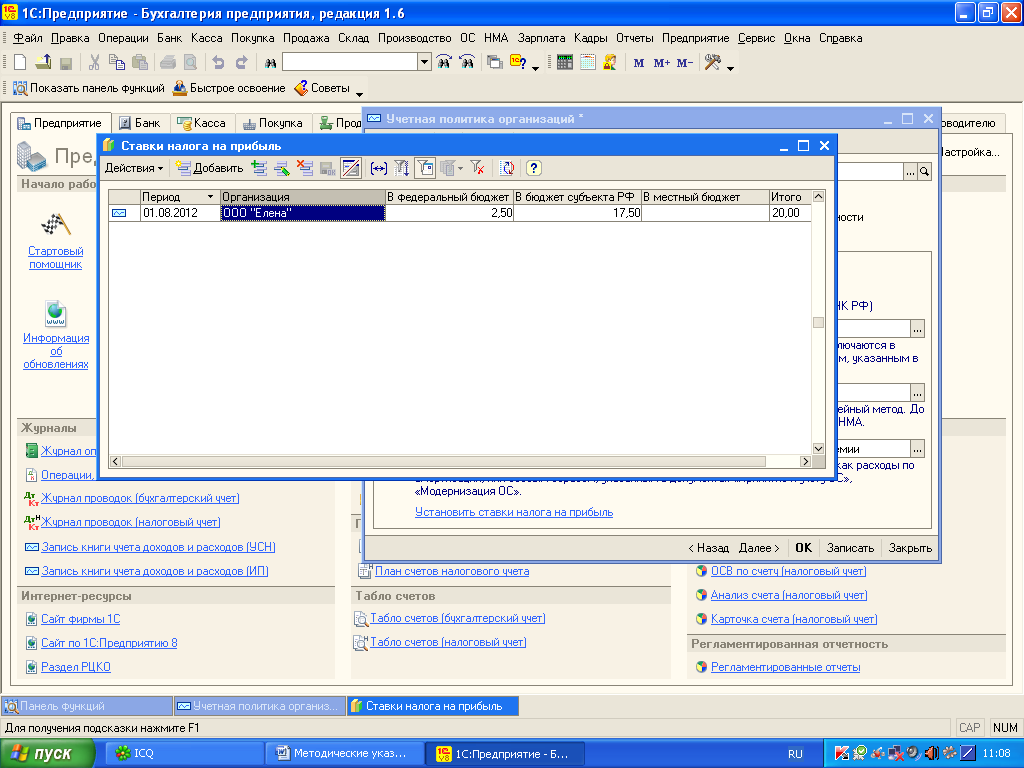Viewport: 1024px width, 768px height.
Task: Expand the main toolbar search combo box arrow
Action: click(x=424, y=63)
